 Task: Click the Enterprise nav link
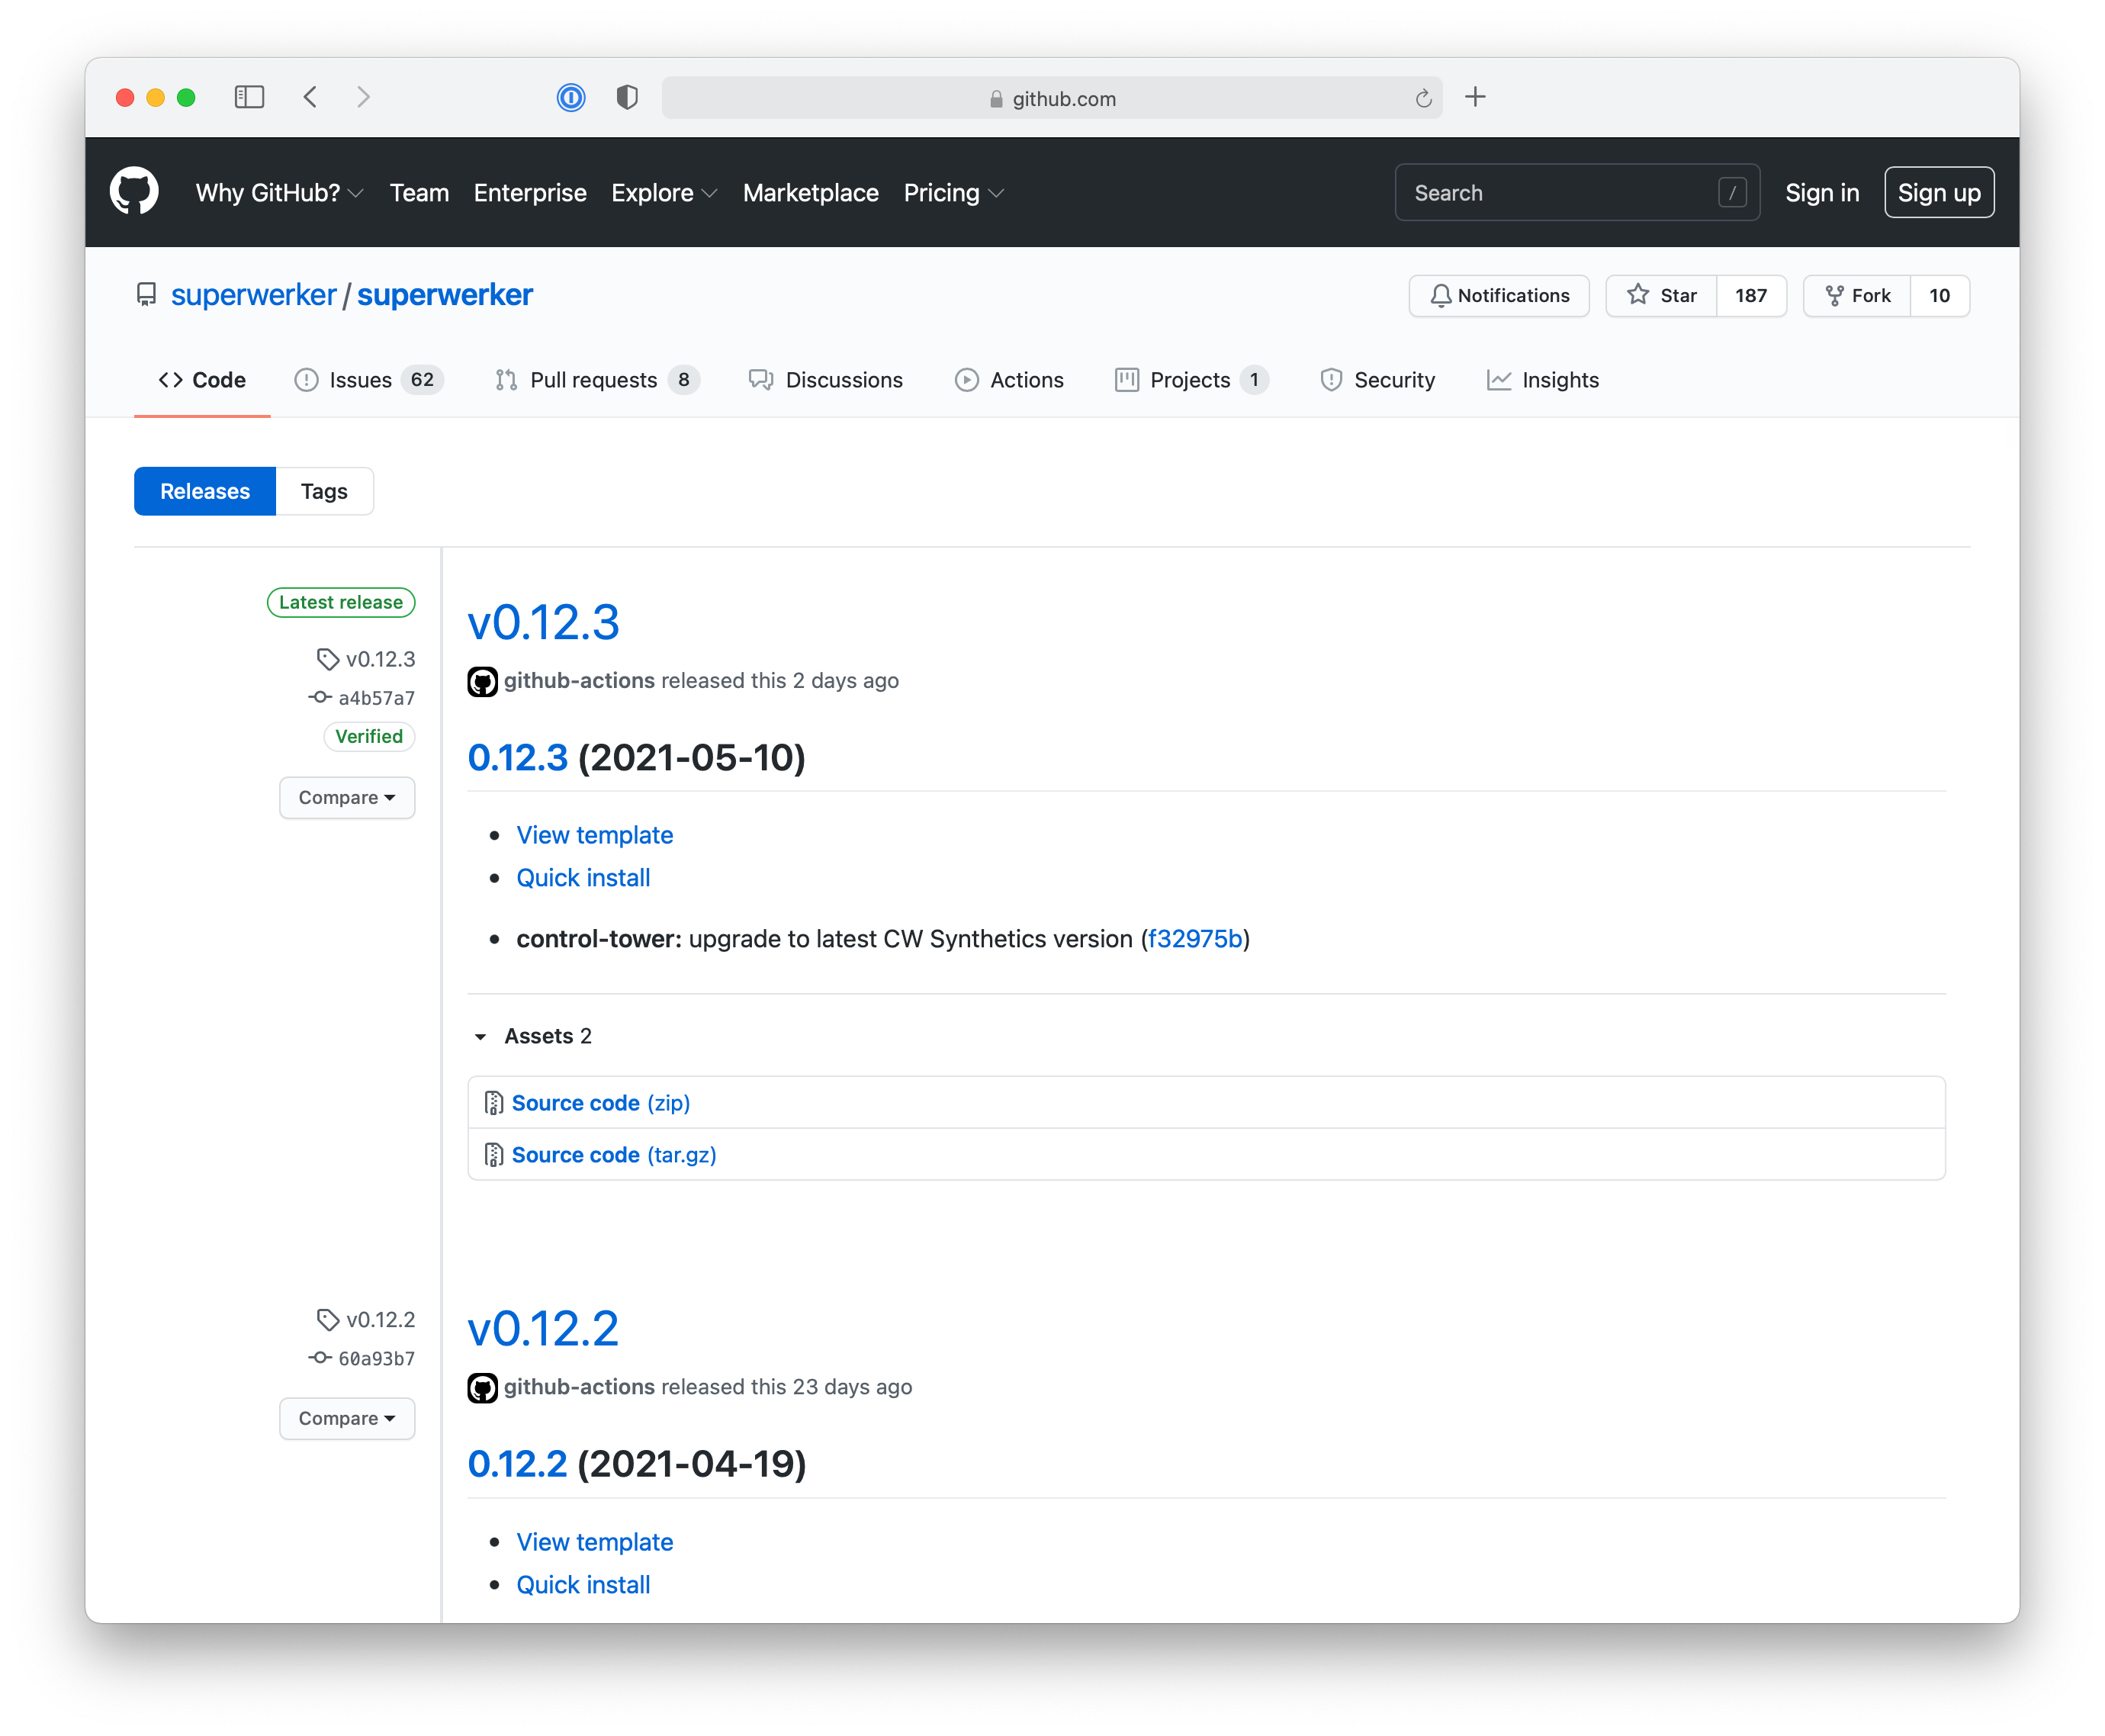[x=530, y=193]
